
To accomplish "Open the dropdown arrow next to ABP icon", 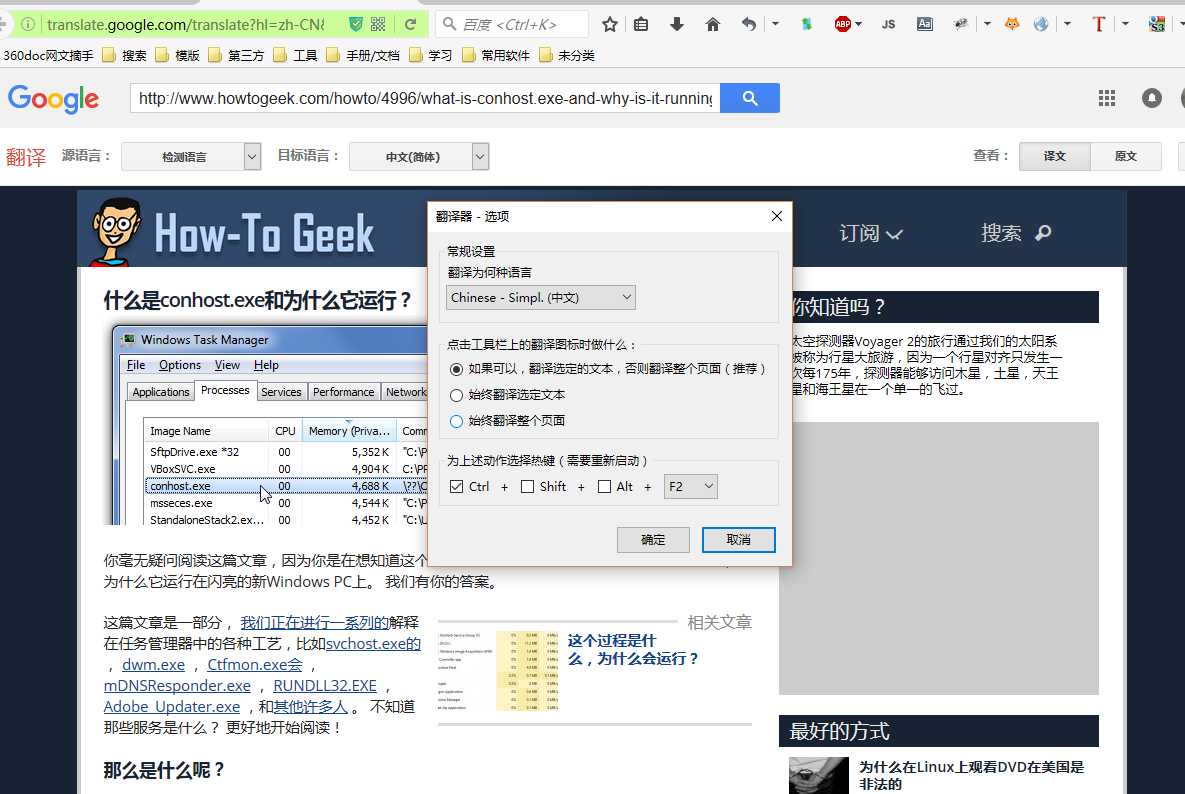I will click(x=859, y=24).
